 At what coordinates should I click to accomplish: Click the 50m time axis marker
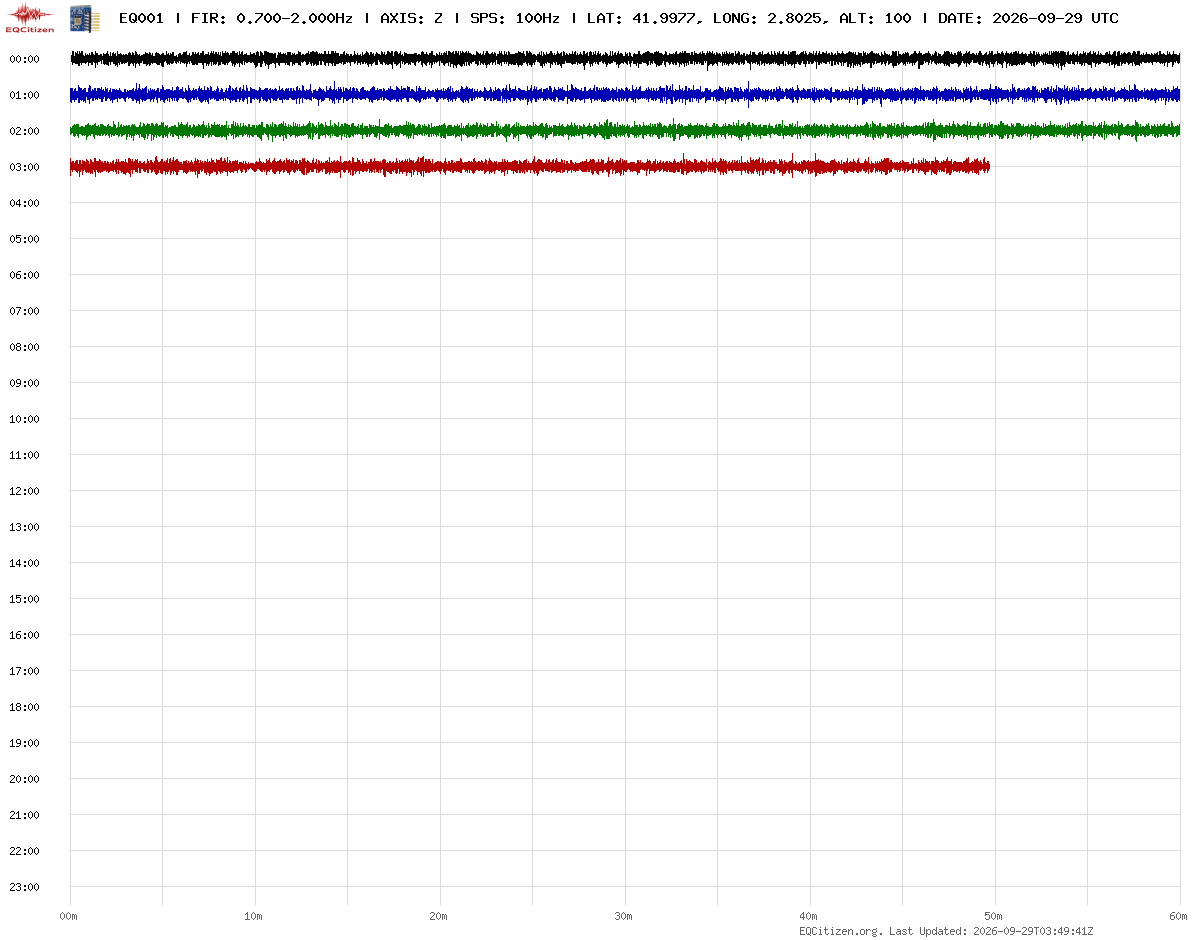click(x=994, y=916)
